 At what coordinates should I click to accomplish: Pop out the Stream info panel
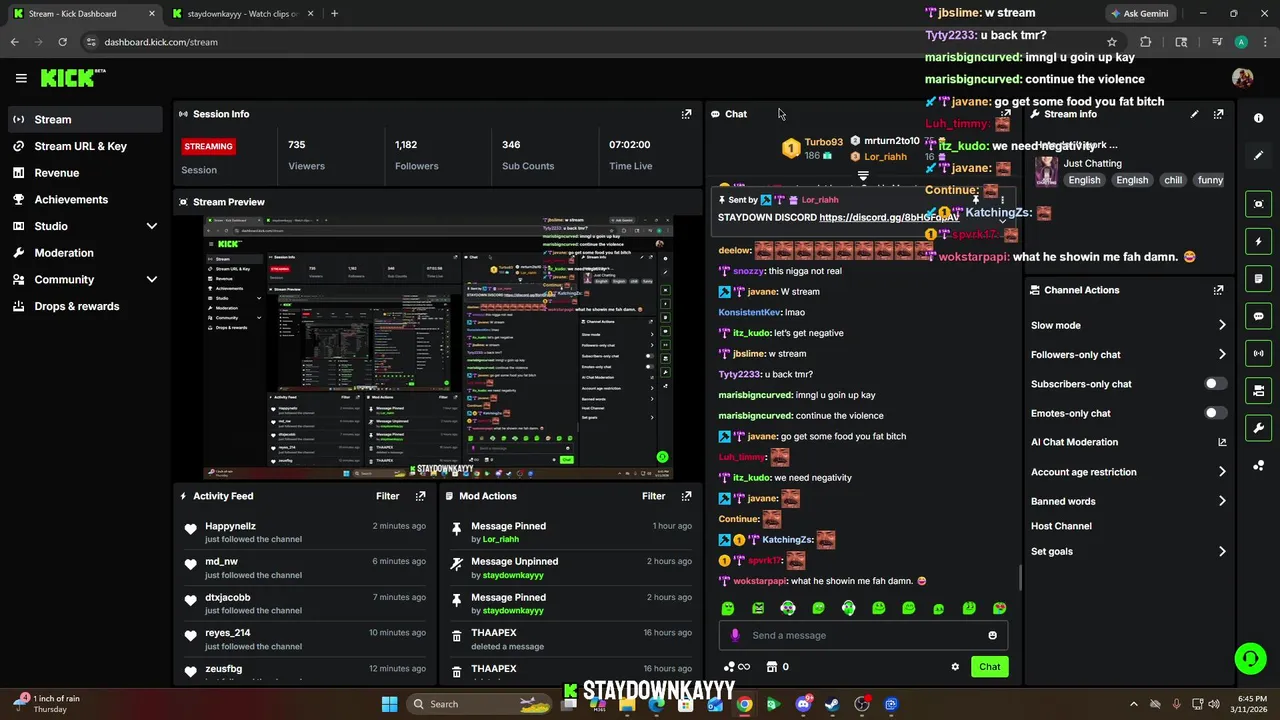pyautogui.click(x=1218, y=114)
